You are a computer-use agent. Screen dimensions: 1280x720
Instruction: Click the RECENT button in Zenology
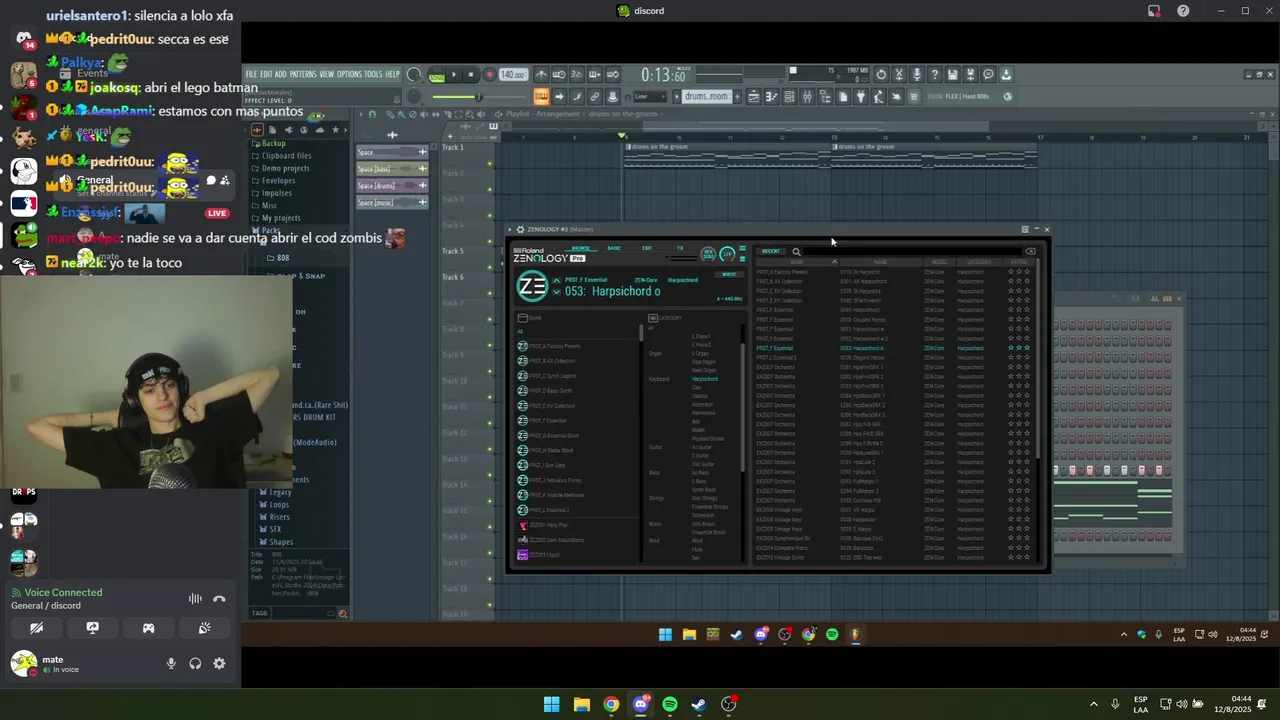click(x=771, y=251)
